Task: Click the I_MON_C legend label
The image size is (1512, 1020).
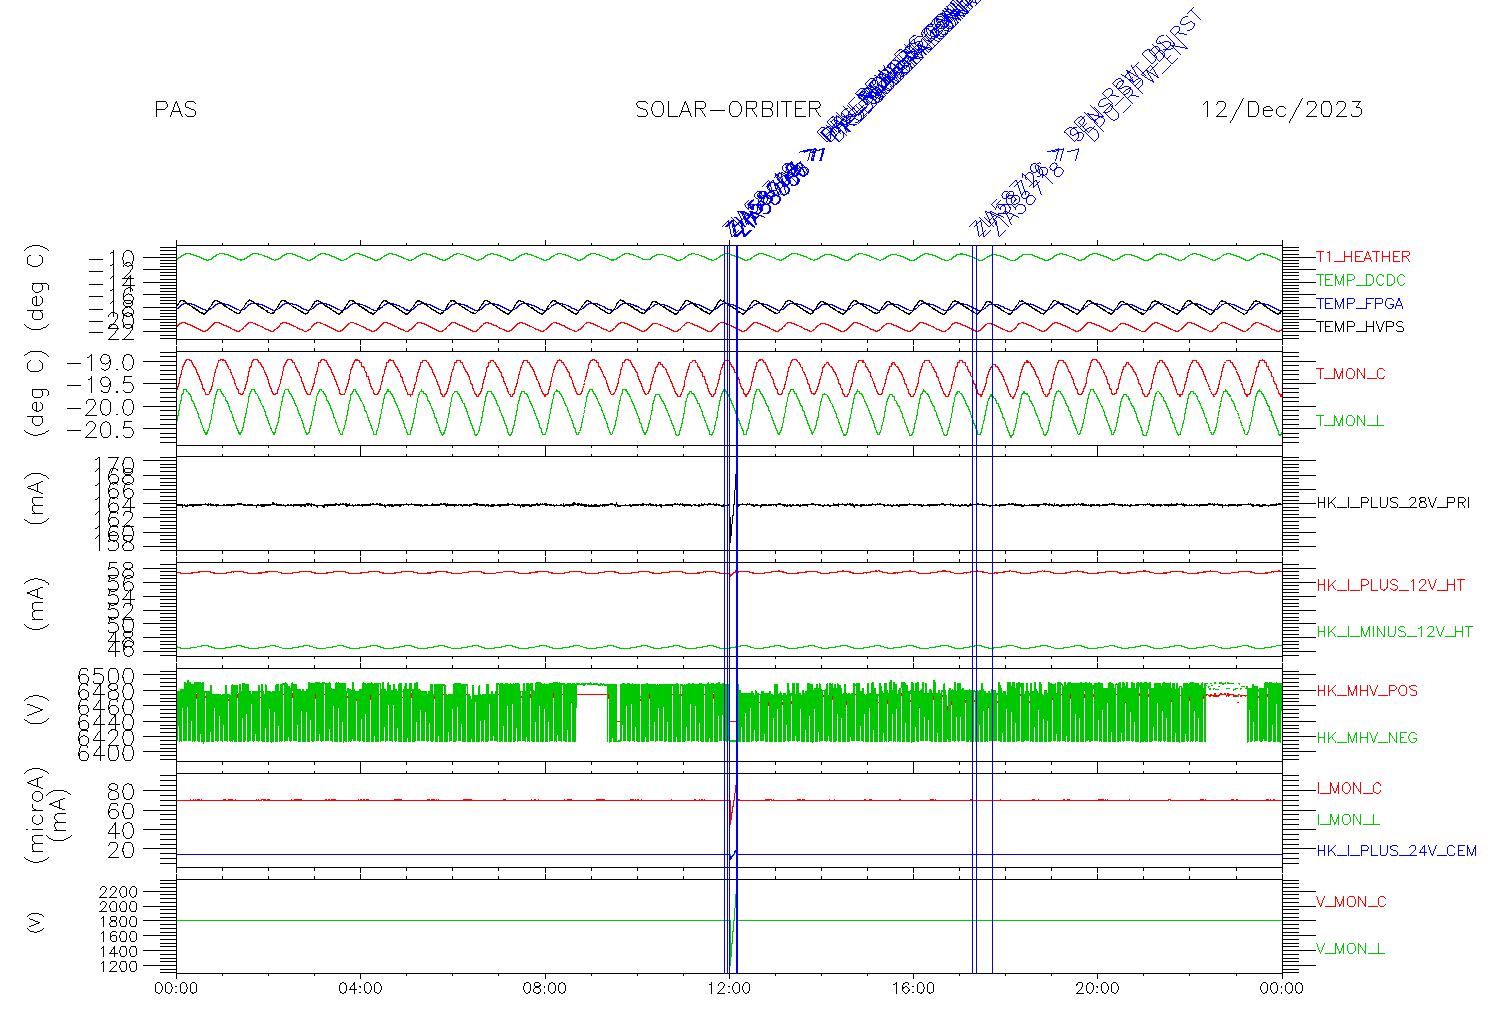Action: [x=1349, y=789]
